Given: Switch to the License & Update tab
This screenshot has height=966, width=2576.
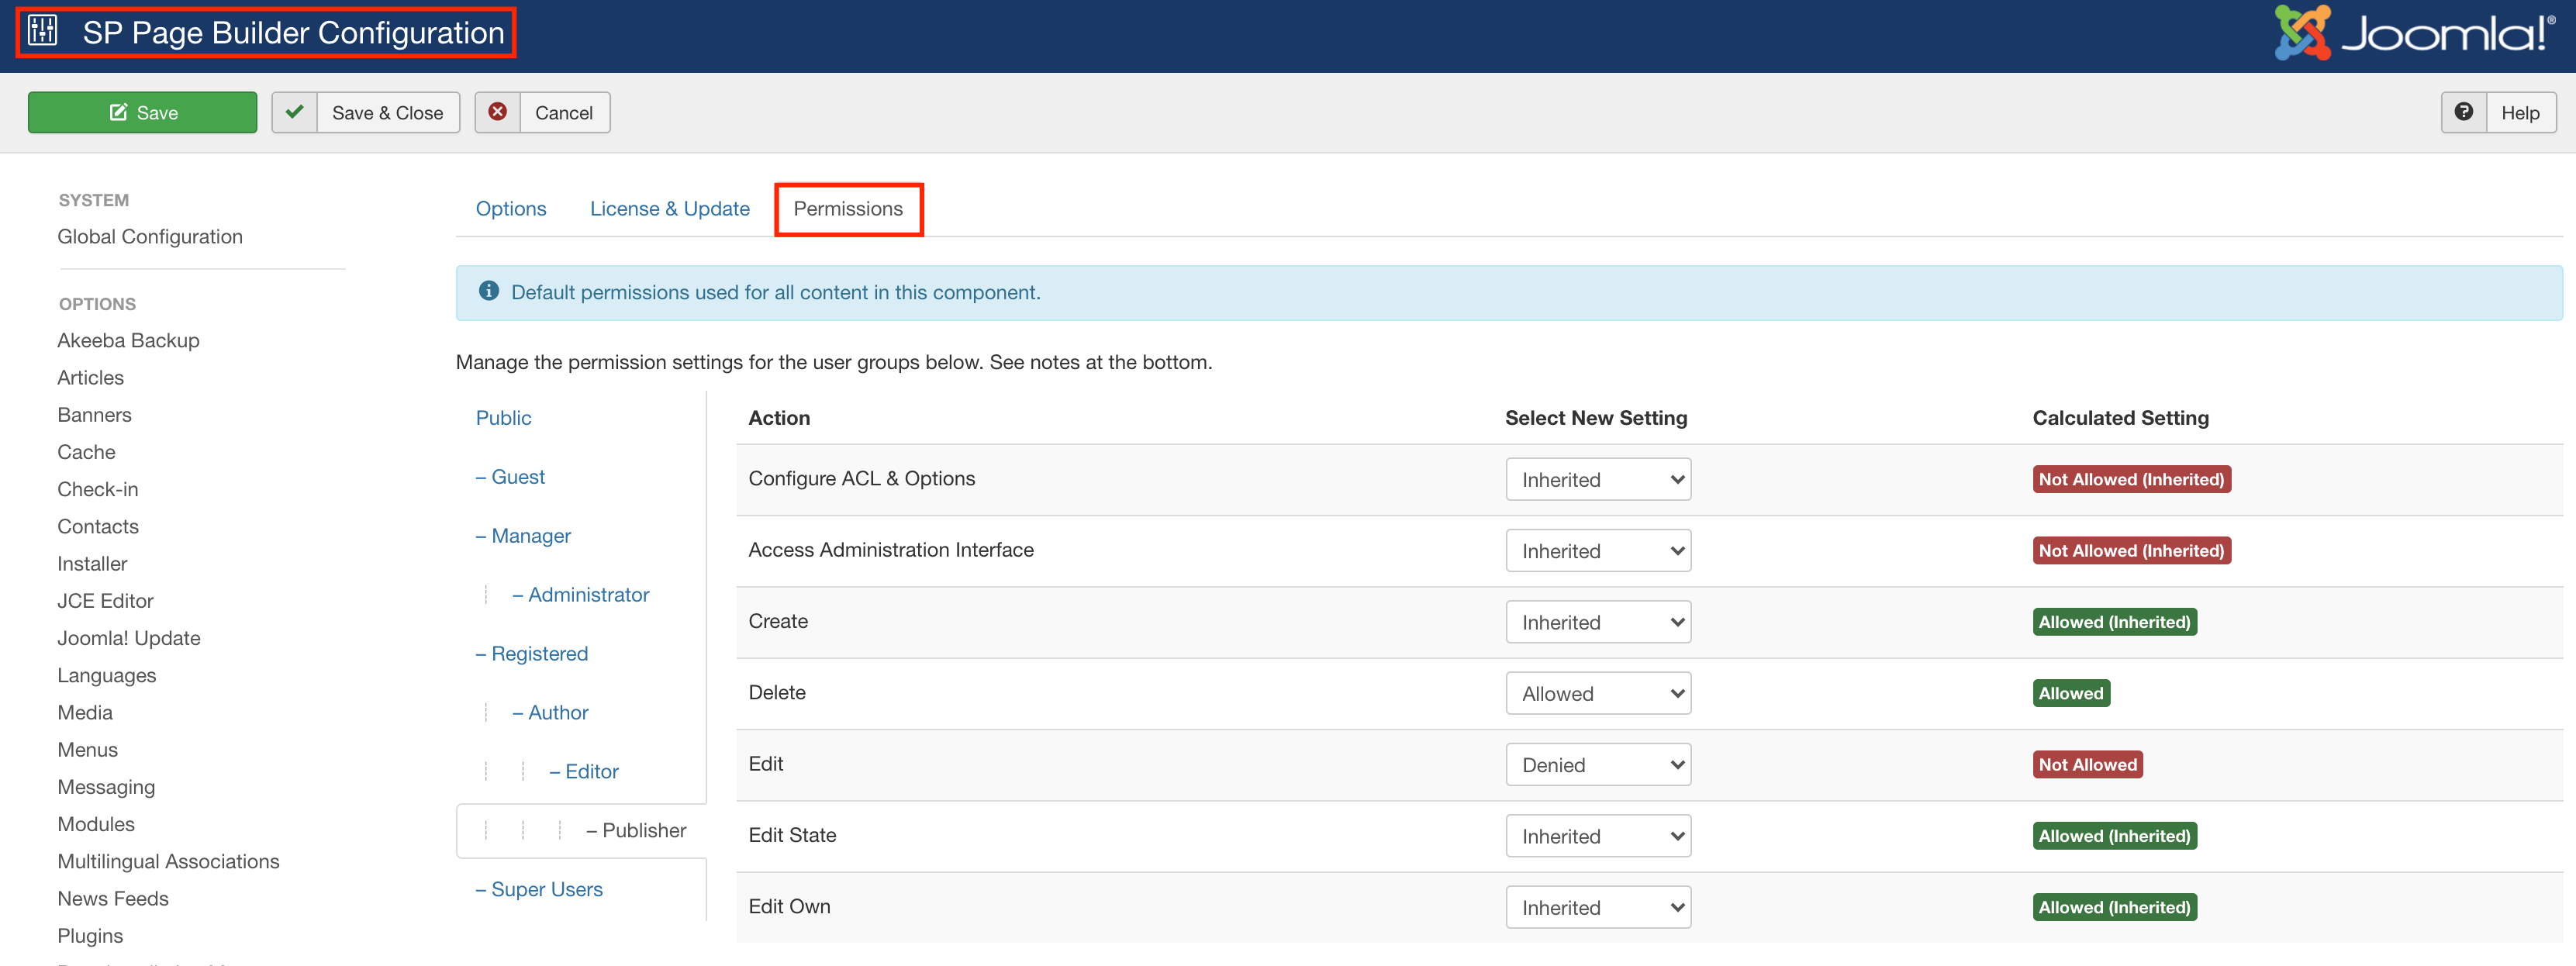Looking at the screenshot, I should tap(669, 208).
